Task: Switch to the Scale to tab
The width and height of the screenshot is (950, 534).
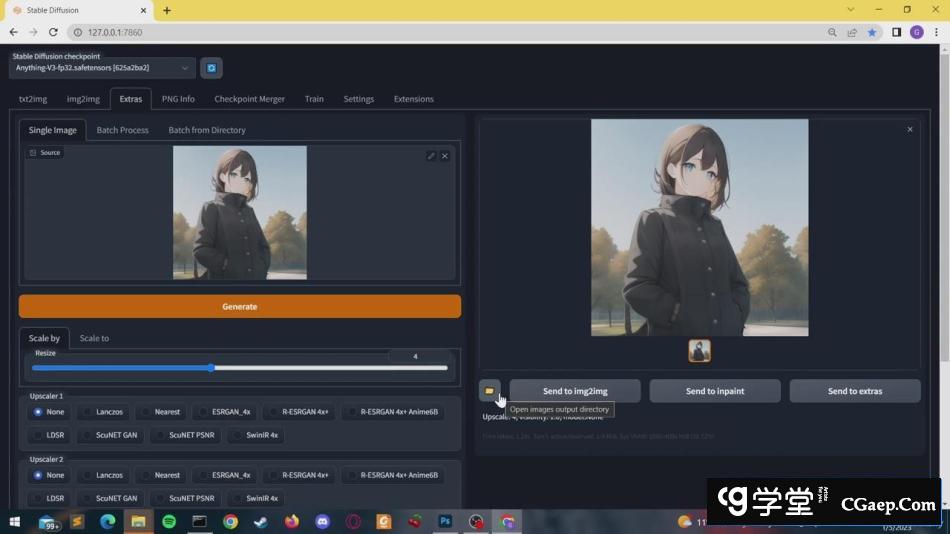Action: [x=94, y=338]
